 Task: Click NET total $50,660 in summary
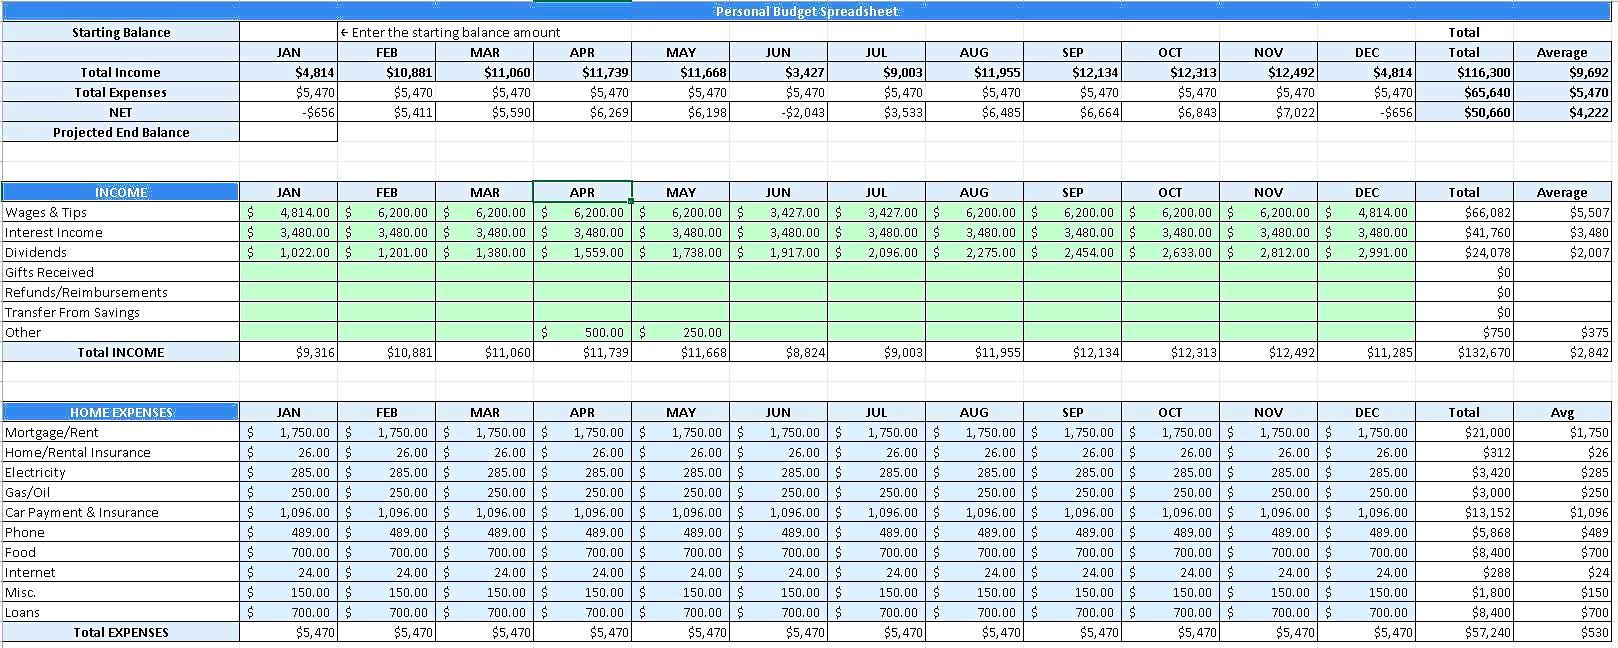click(1464, 112)
